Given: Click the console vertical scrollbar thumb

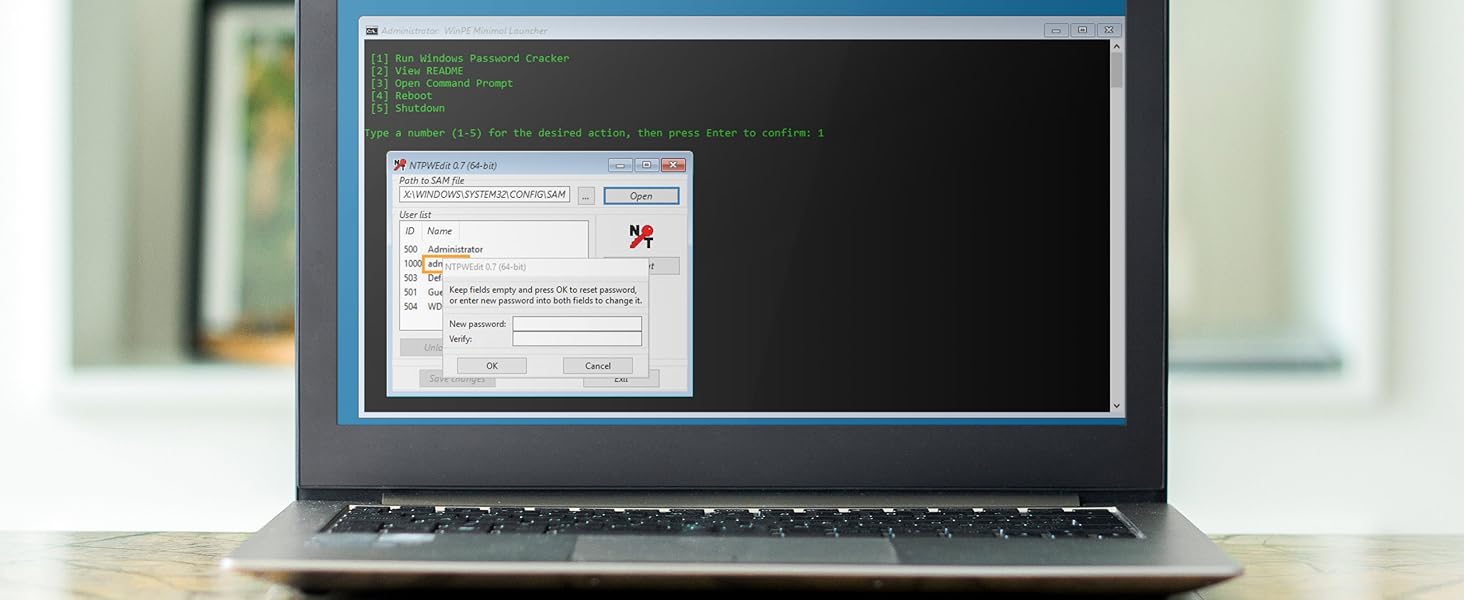Looking at the screenshot, I should (x=1117, y=69).
